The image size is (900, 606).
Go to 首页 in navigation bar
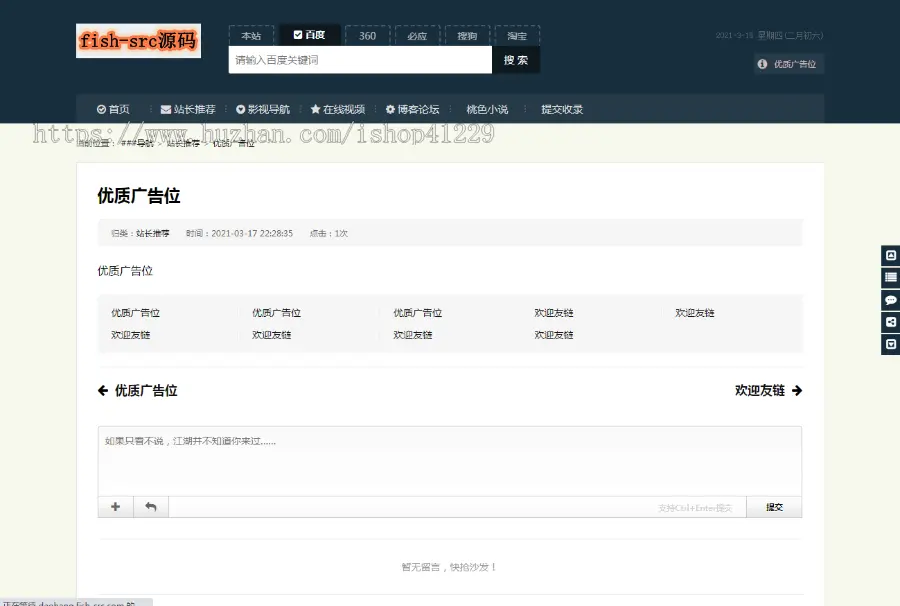pos(113,109)
